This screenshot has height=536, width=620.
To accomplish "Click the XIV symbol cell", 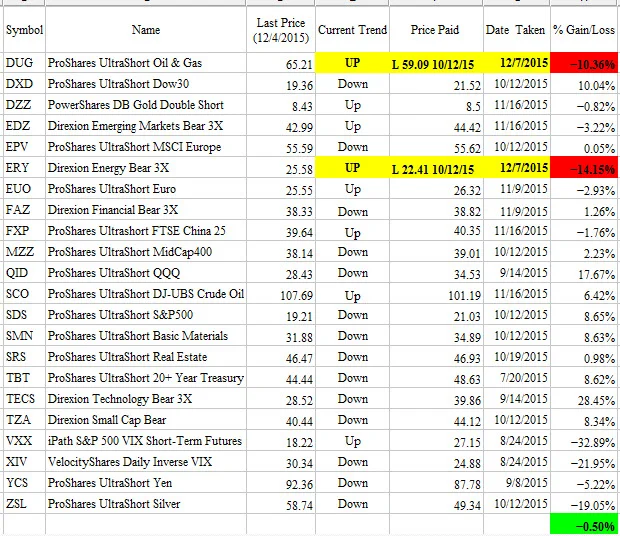I will (24, 461).
